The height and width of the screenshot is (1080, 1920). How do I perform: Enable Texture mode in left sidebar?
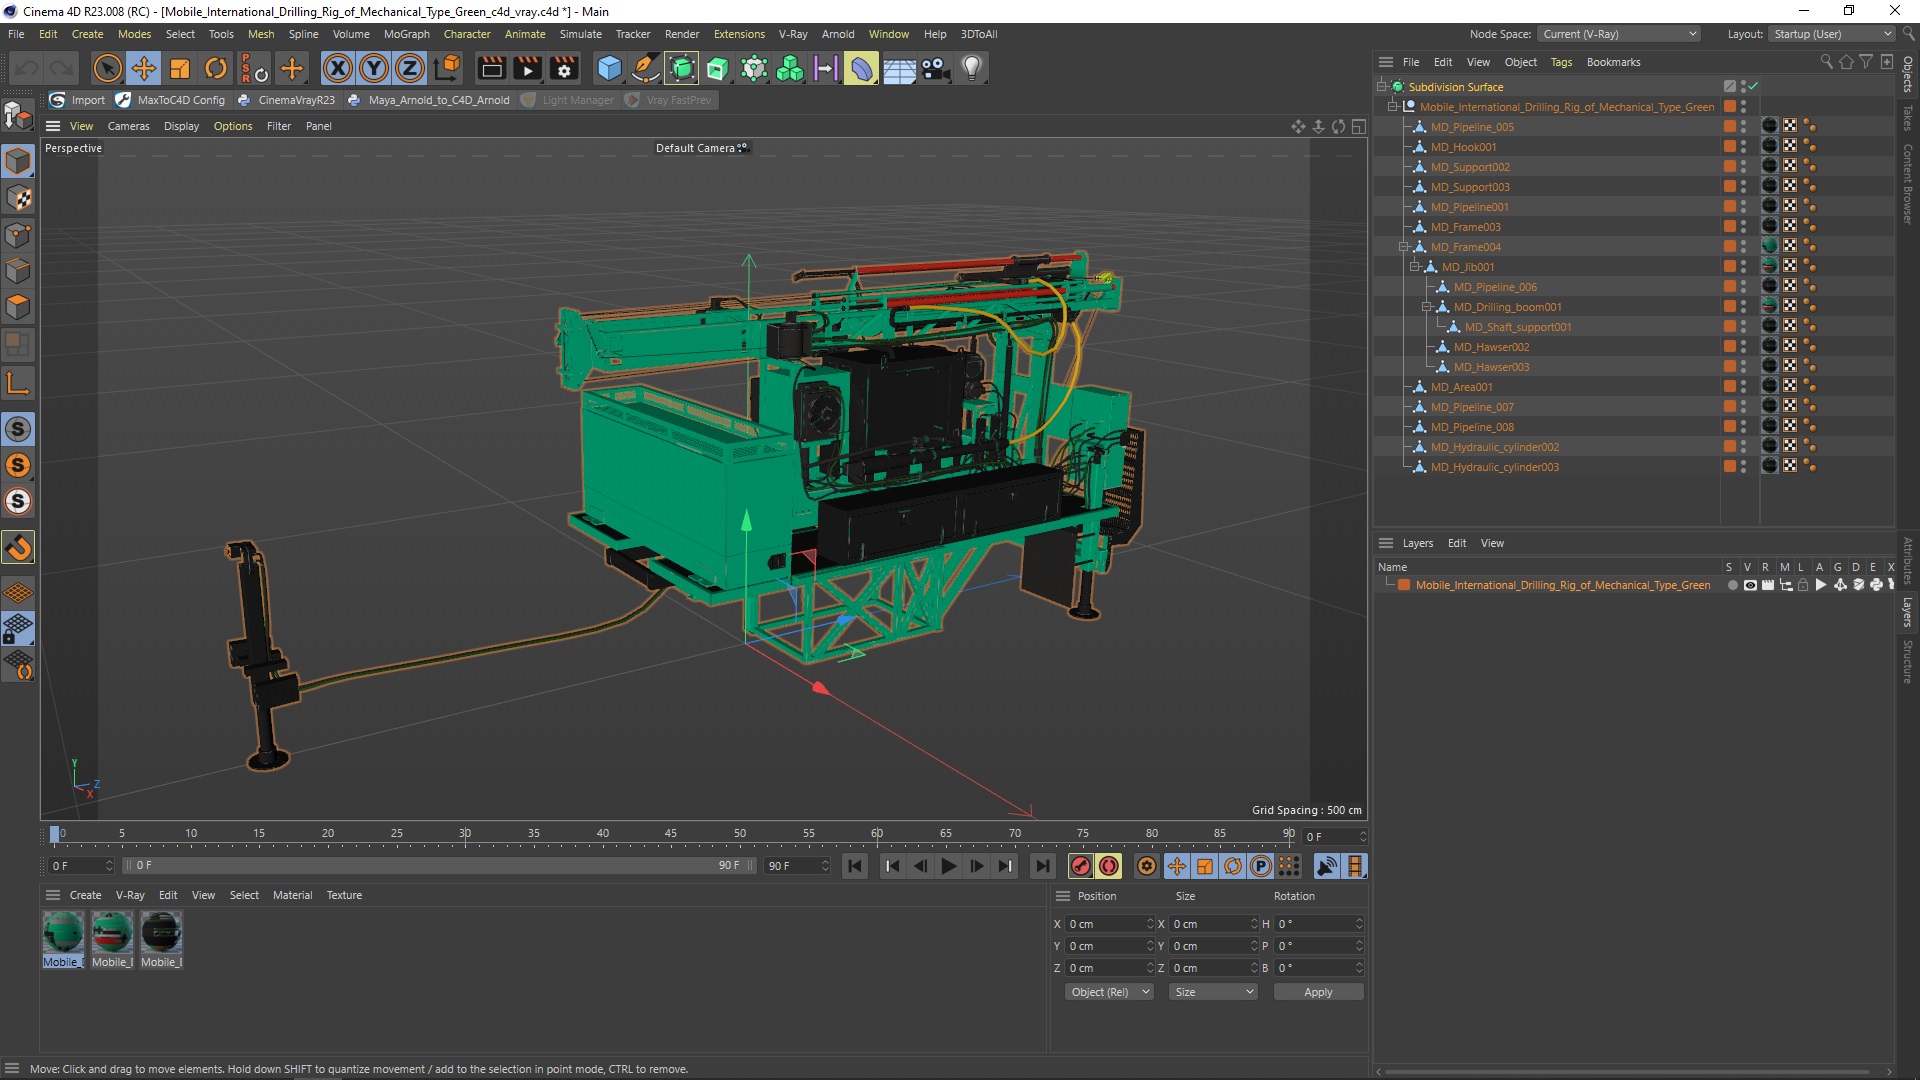point(18,198)
